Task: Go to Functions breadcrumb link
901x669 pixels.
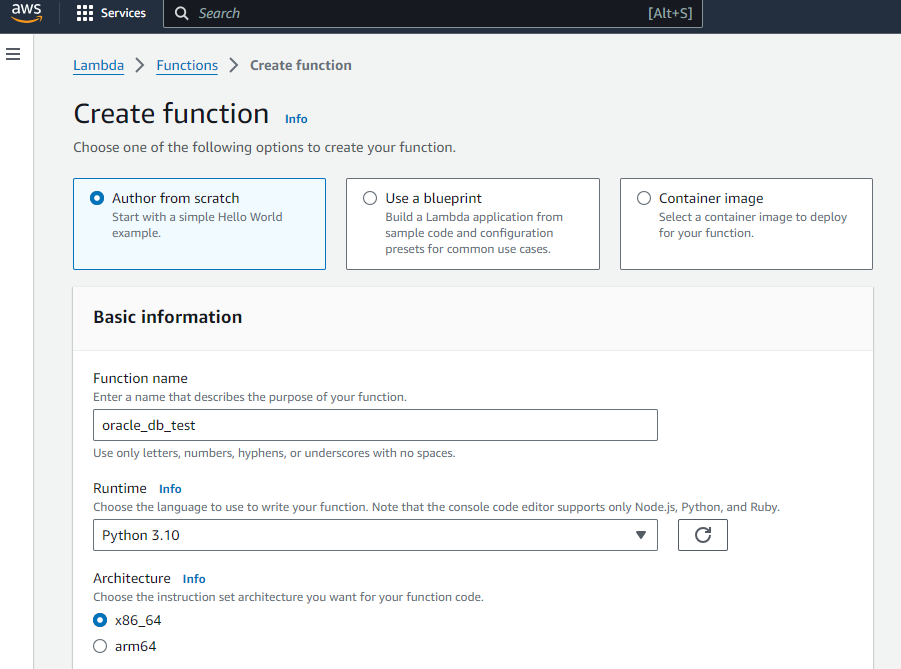Action: 187,66
